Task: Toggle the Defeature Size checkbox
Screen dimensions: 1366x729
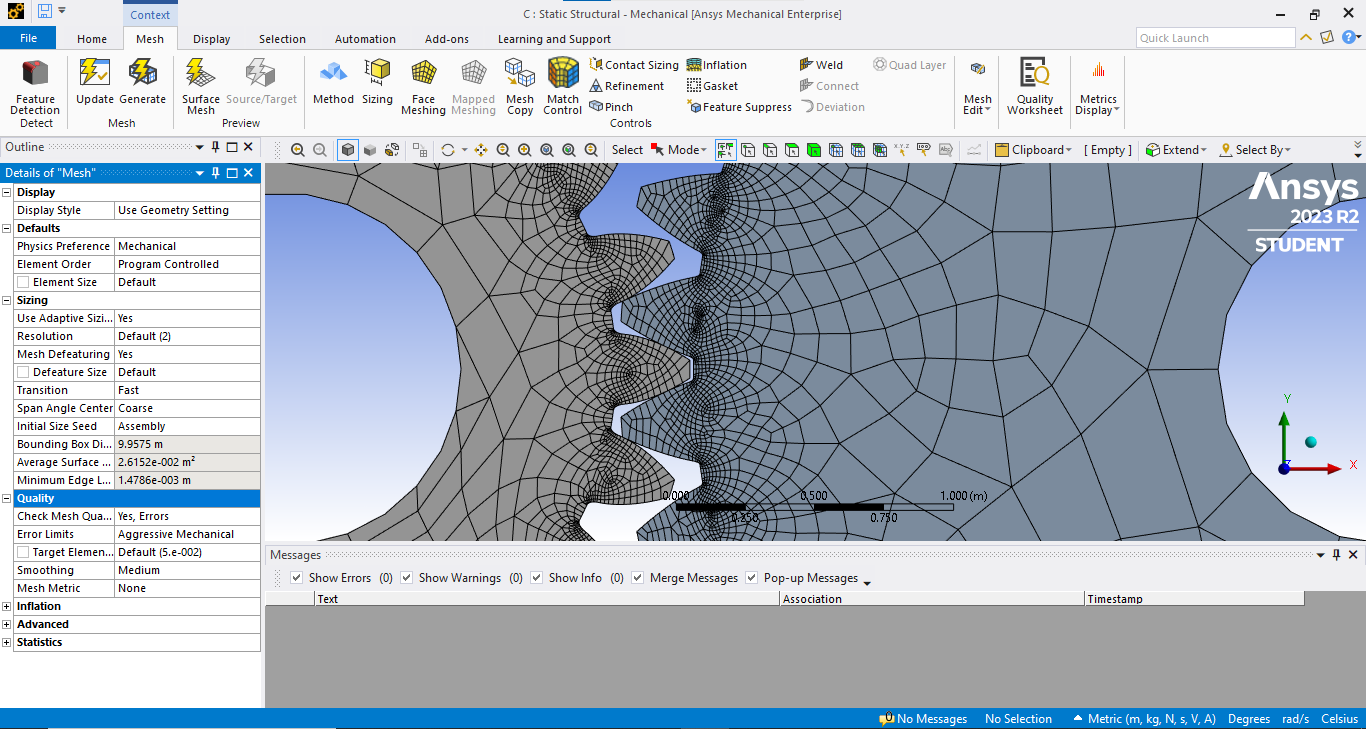Action: [x=23, y=372]
